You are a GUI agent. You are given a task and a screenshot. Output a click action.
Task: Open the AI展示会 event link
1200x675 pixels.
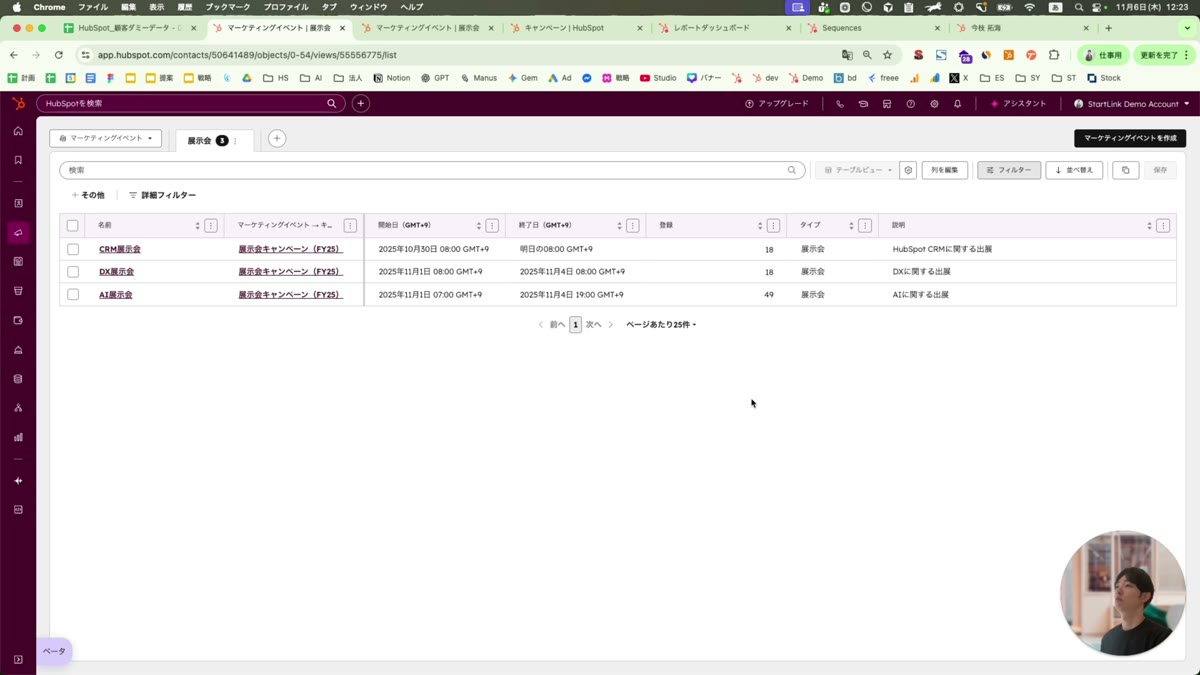coord(115,295)
